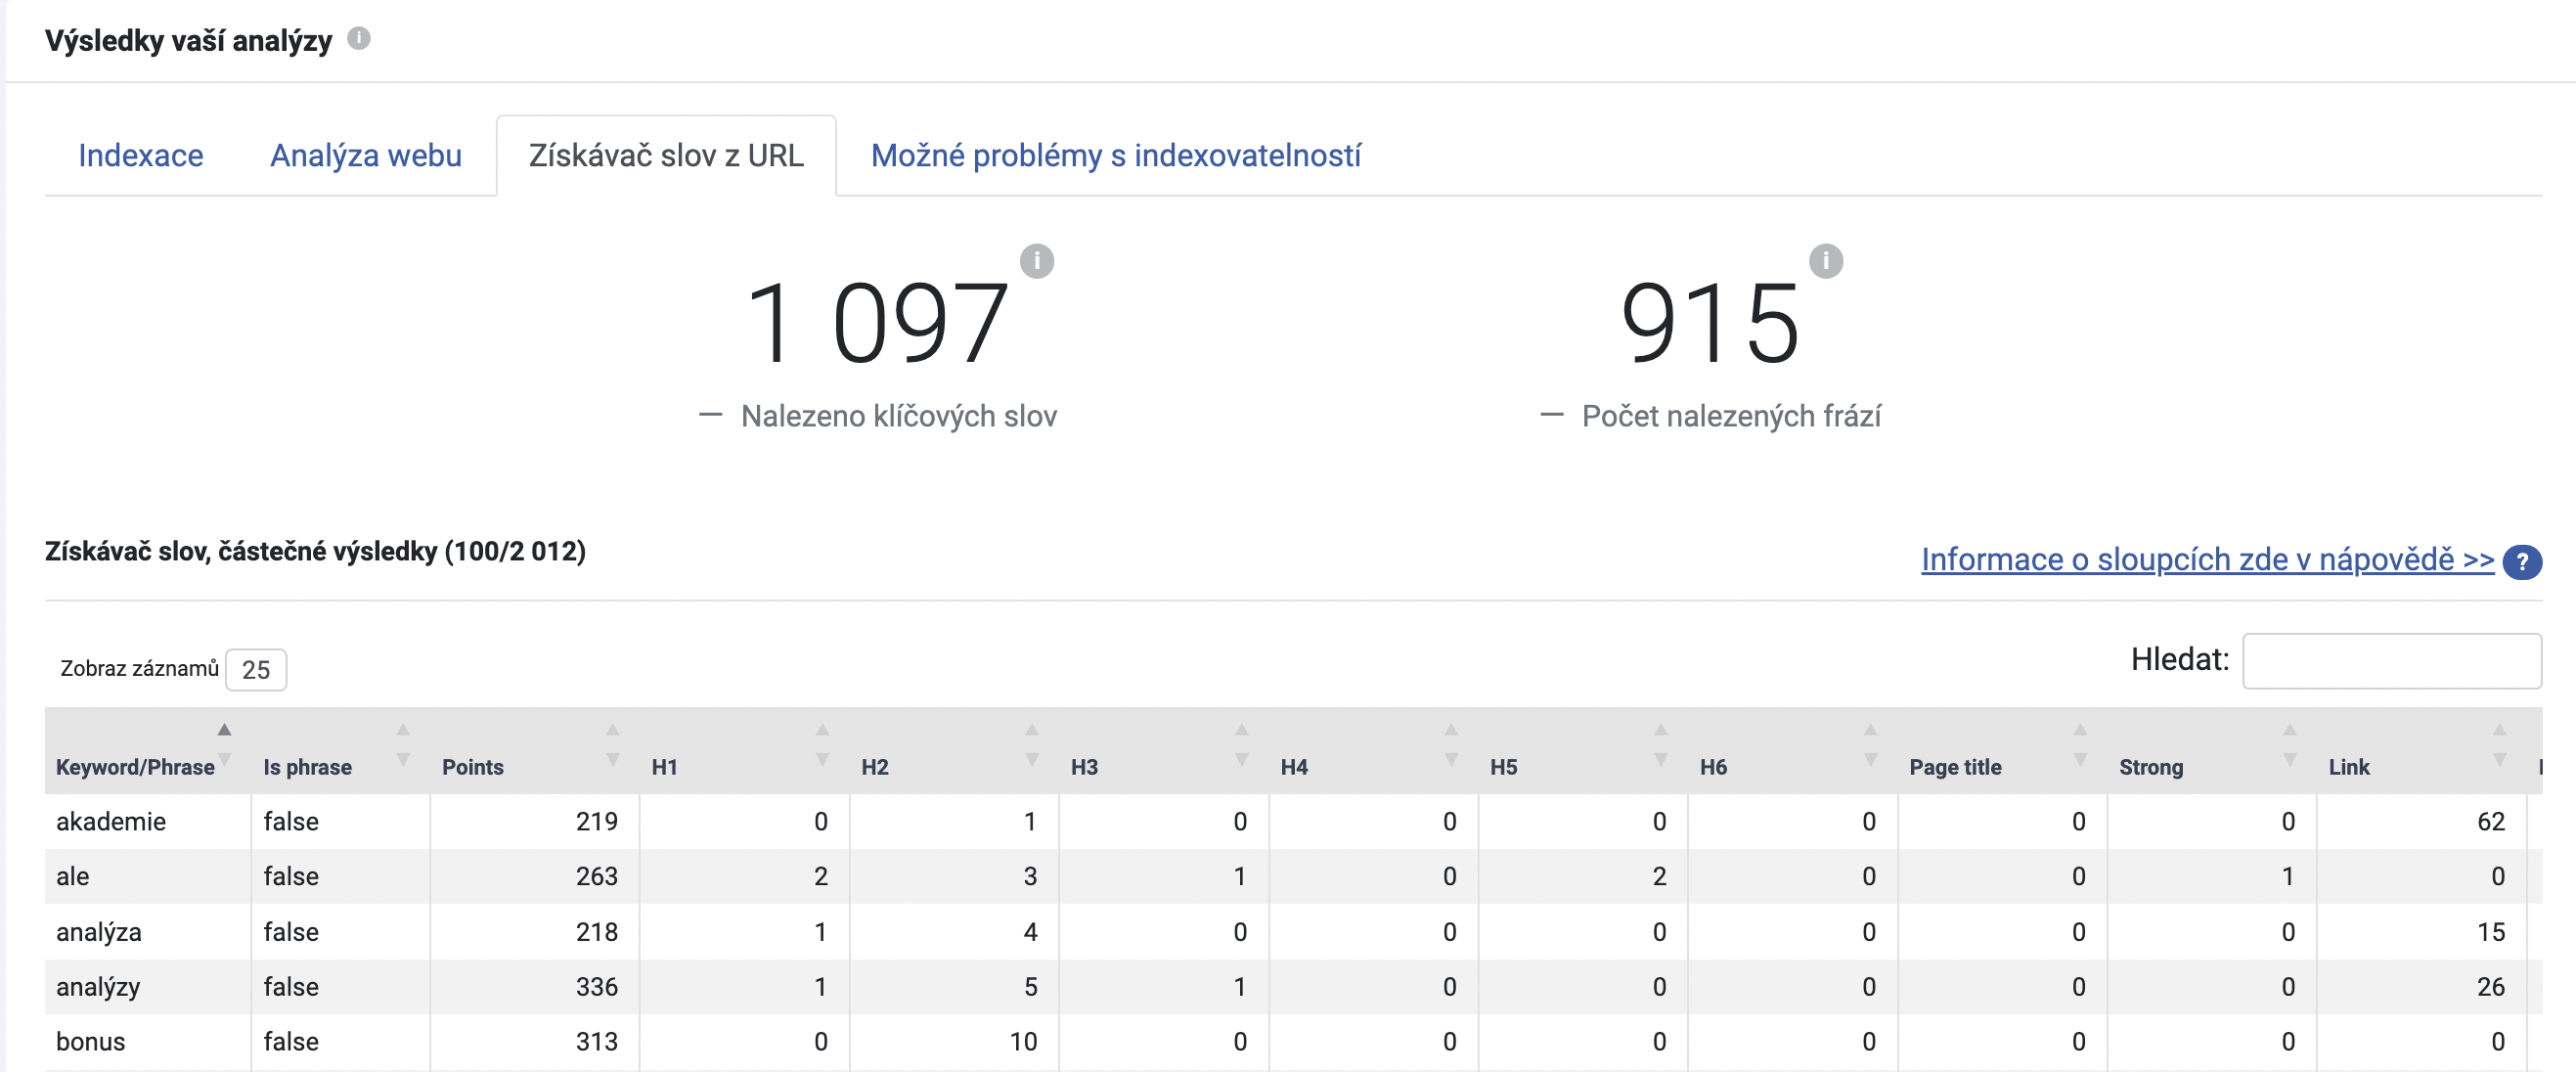Screen dimensions: 2576x1072
Task: Click the 1 097 keywords number
Action: point(878,323)
